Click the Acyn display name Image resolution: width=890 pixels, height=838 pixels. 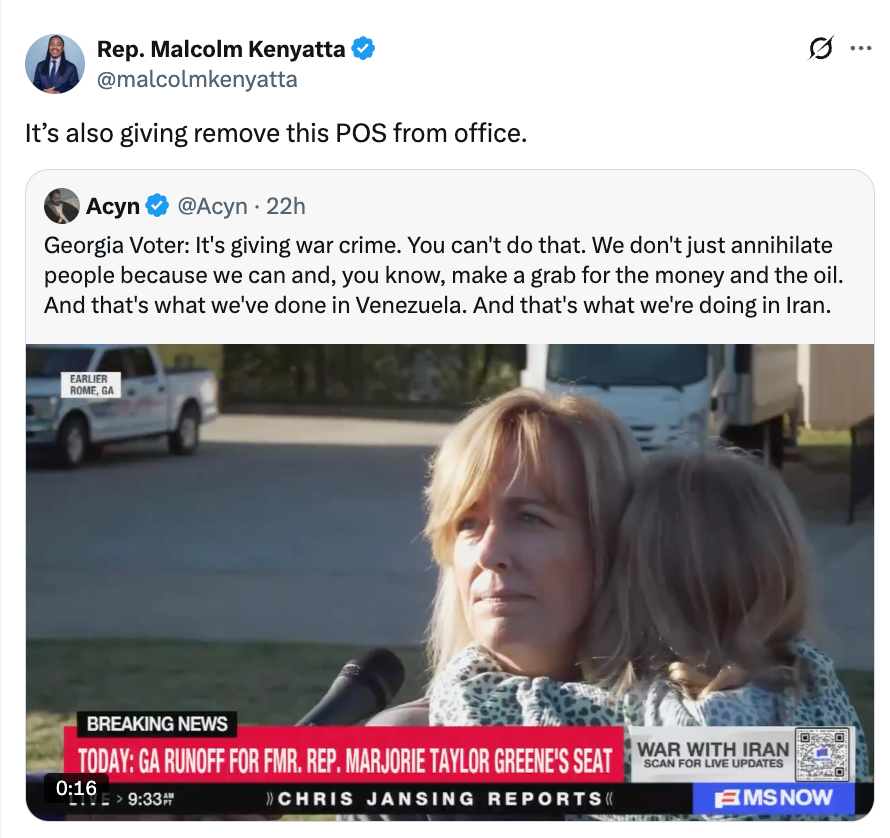112,206
